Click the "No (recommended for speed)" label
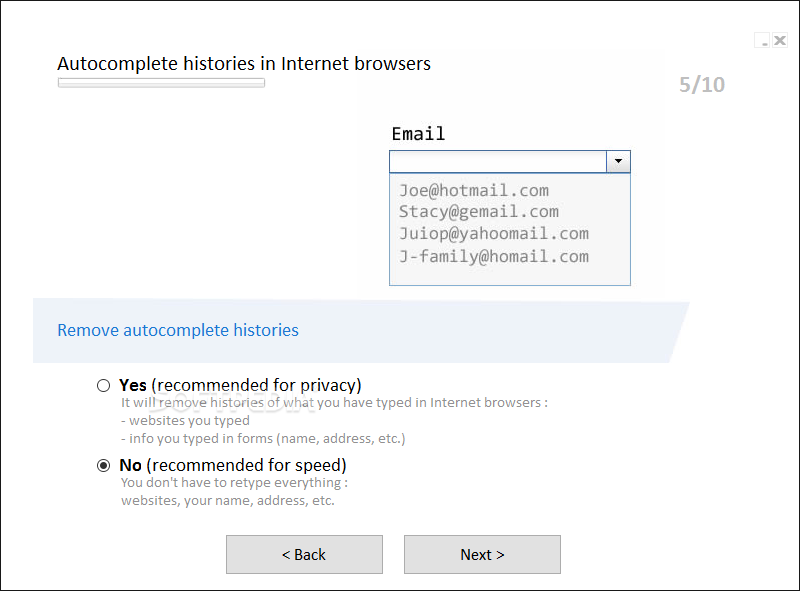 click(232, 465)
